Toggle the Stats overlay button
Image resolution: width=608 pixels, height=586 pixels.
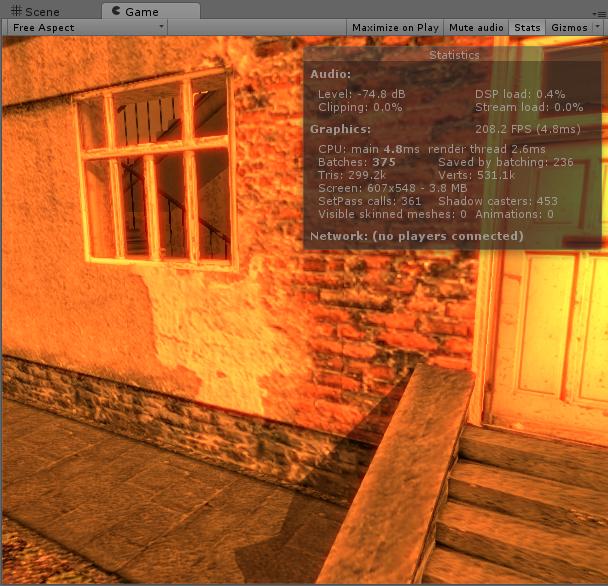pyautogui.click(x=527, y=28)
